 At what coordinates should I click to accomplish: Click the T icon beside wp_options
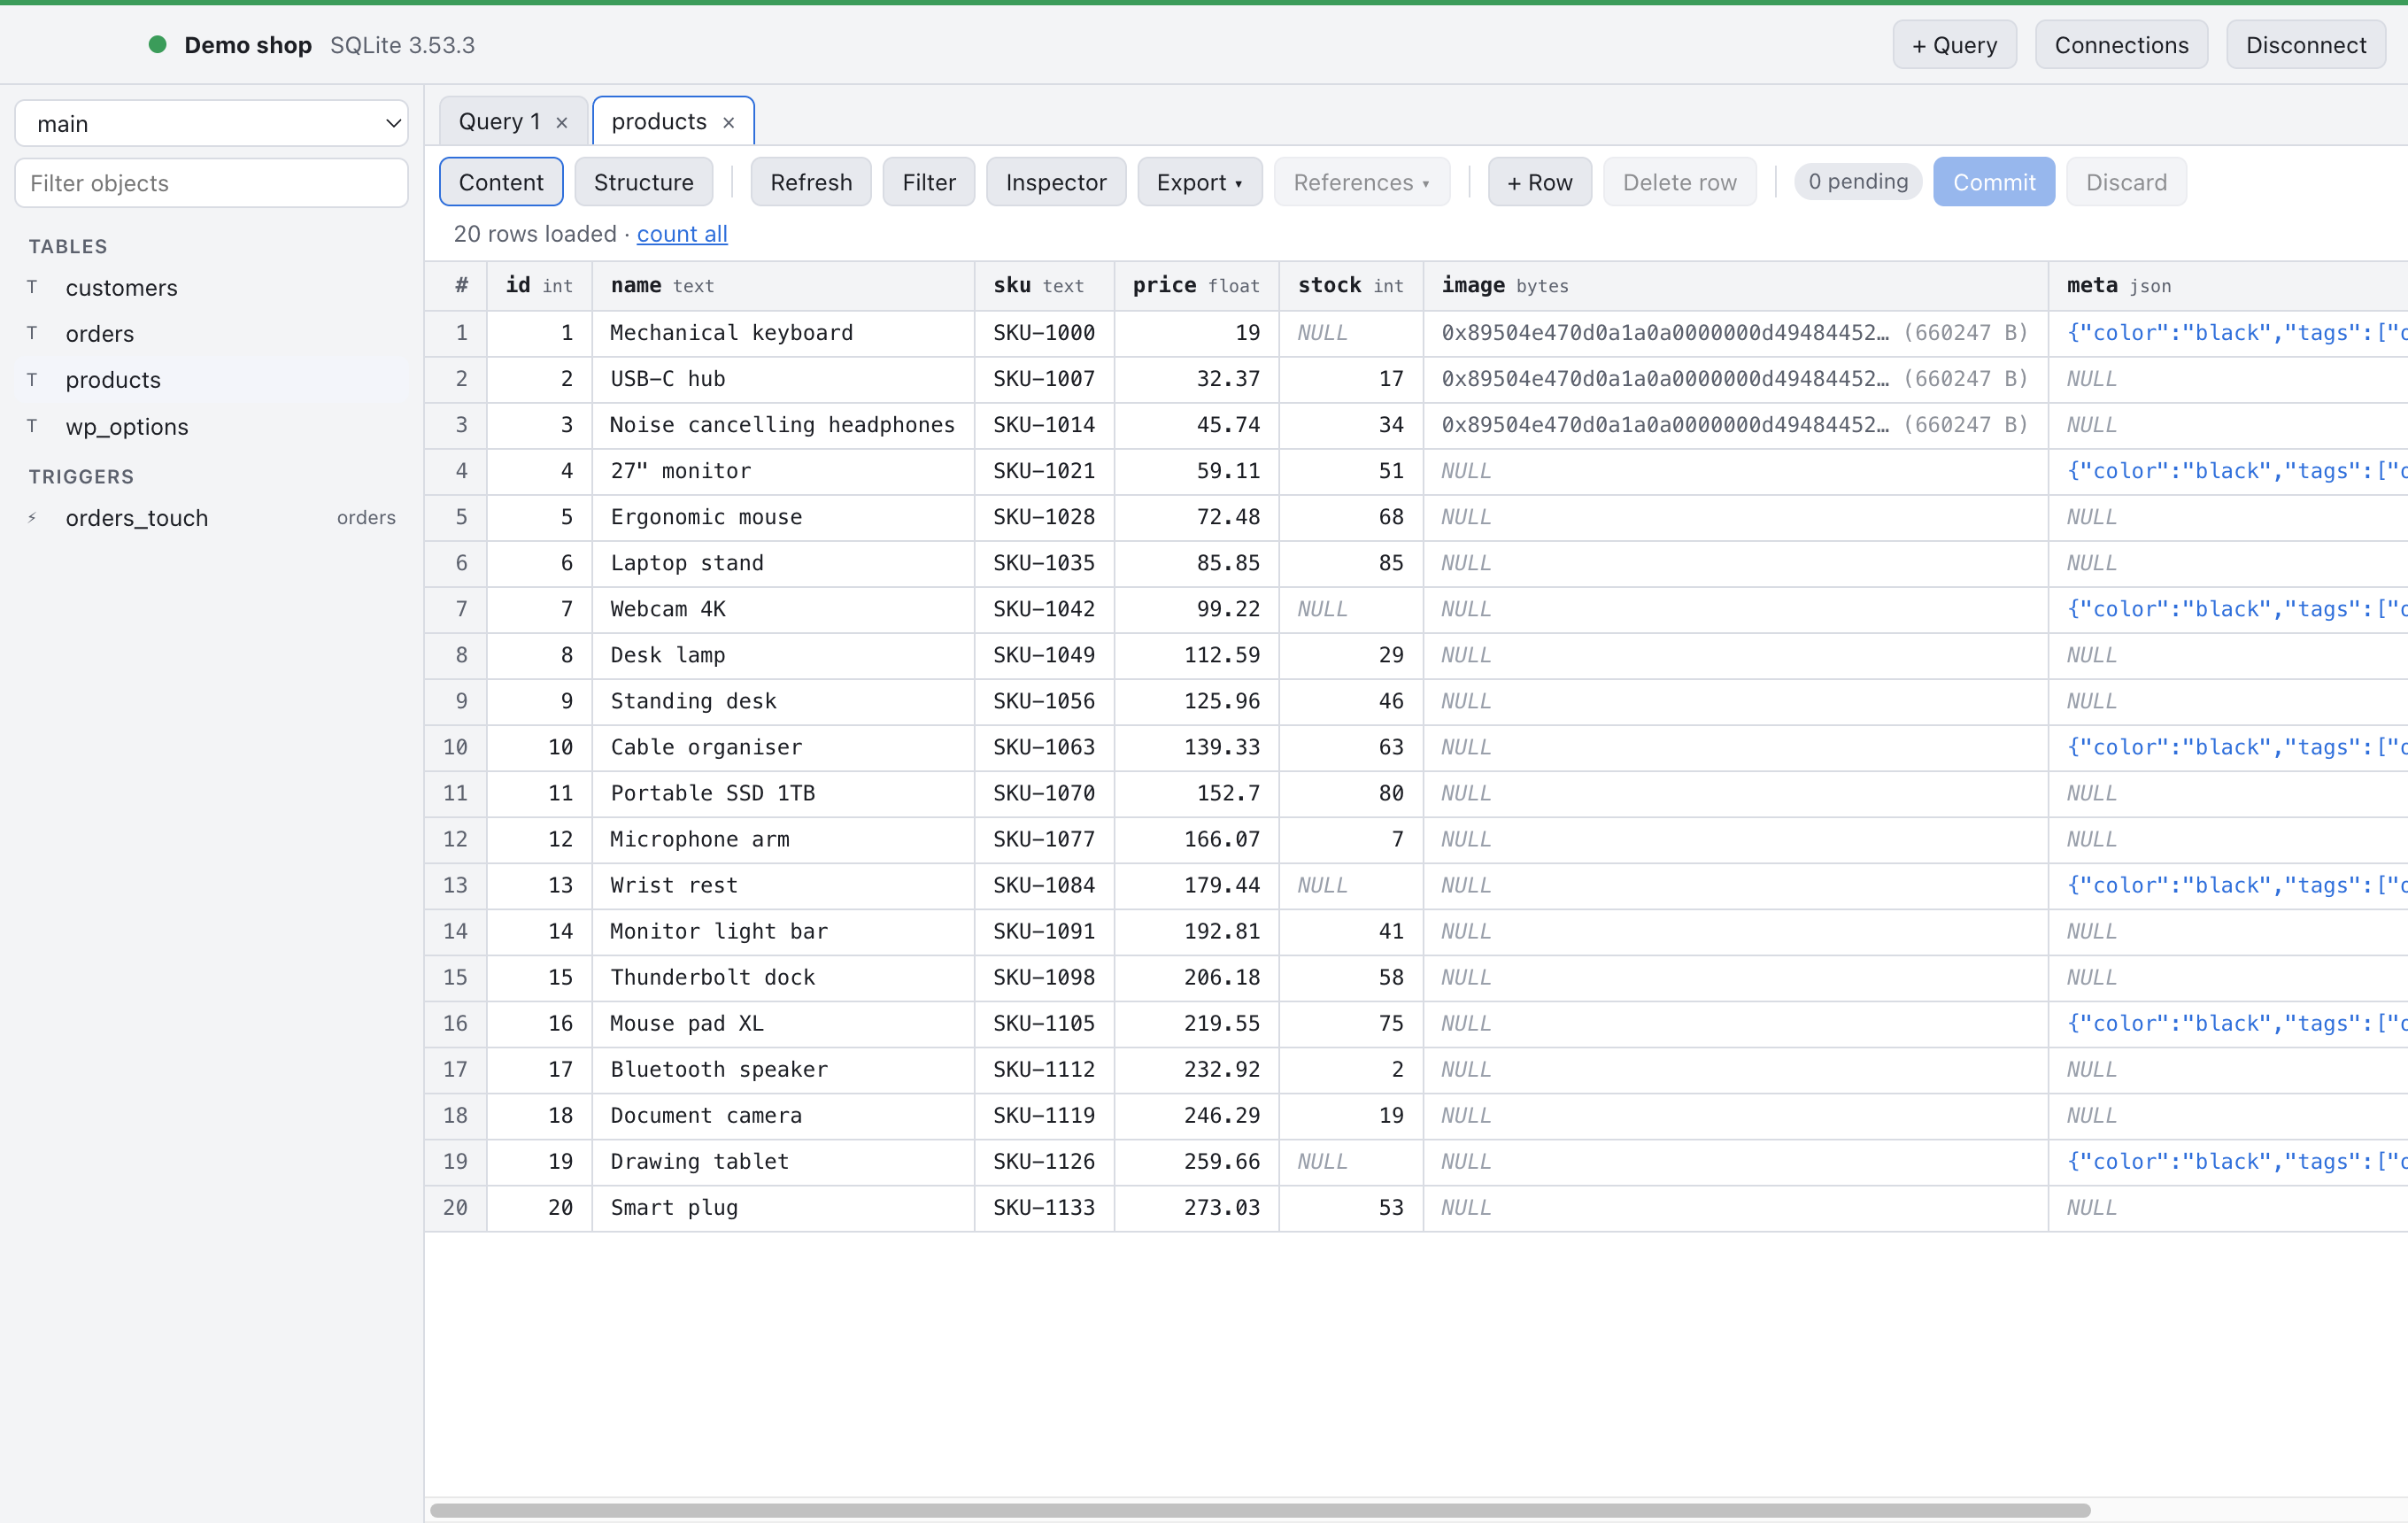pyautogui.click(x=32, y=426)
